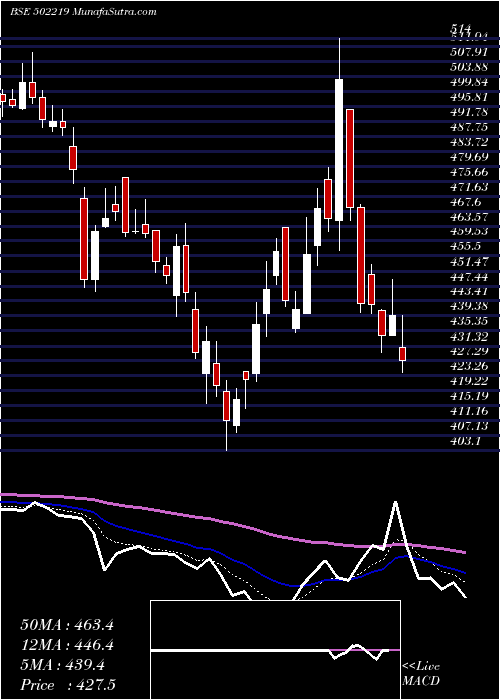The height and width of the screenshot is (700, 500).
Task: Click the 503.88 price level label
Action: pos(468,67)
